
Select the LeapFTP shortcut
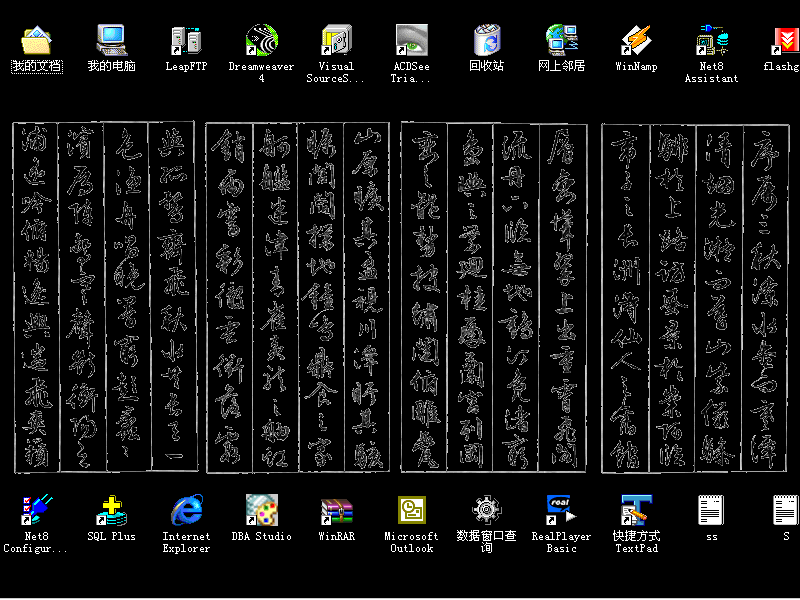tap(186, 41)
